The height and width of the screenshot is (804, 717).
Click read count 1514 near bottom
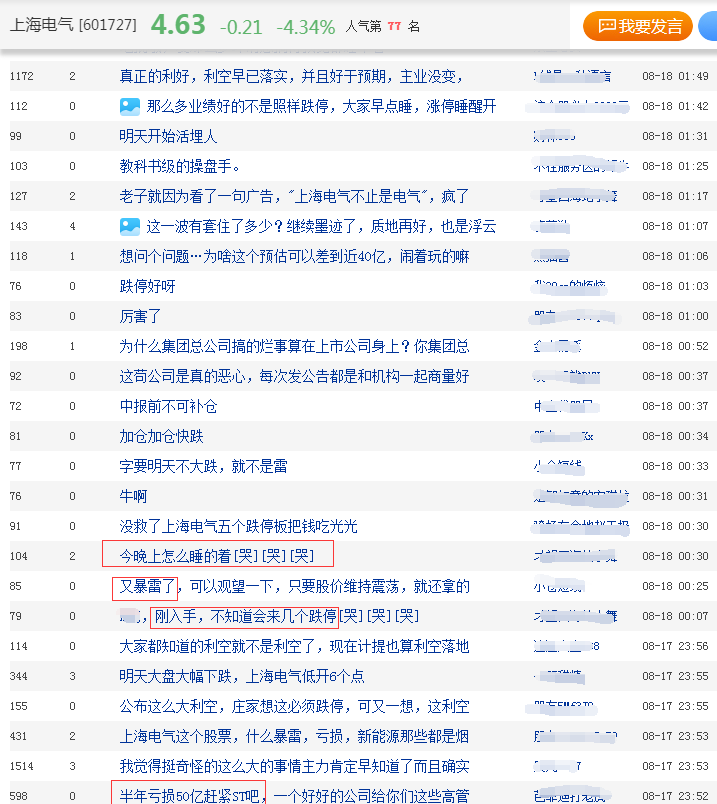[x=22, y=767]
